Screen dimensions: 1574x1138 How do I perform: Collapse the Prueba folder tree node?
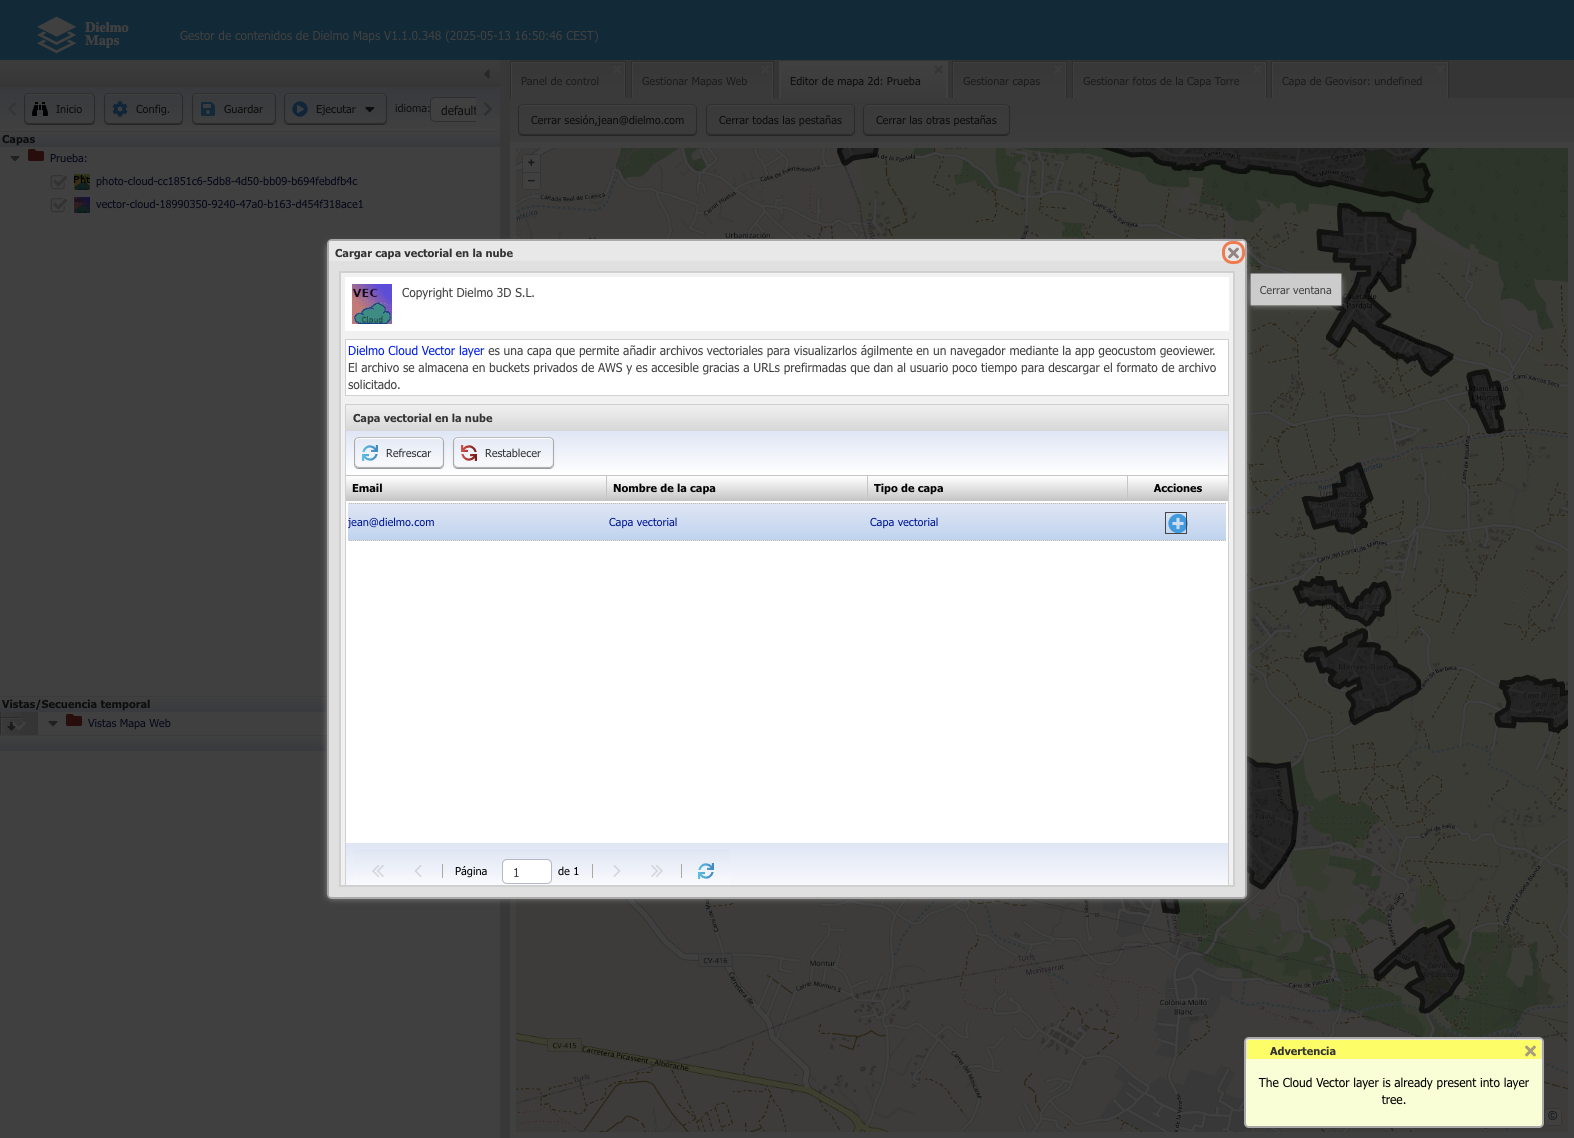pyautogui.click(x=15, y=158)
